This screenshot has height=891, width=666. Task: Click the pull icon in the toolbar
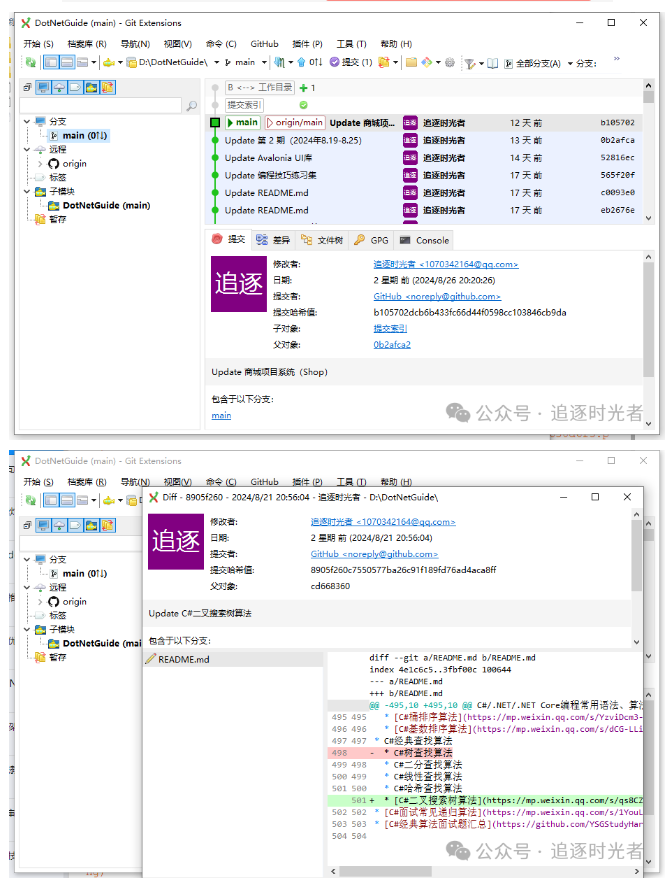[279, 63]
